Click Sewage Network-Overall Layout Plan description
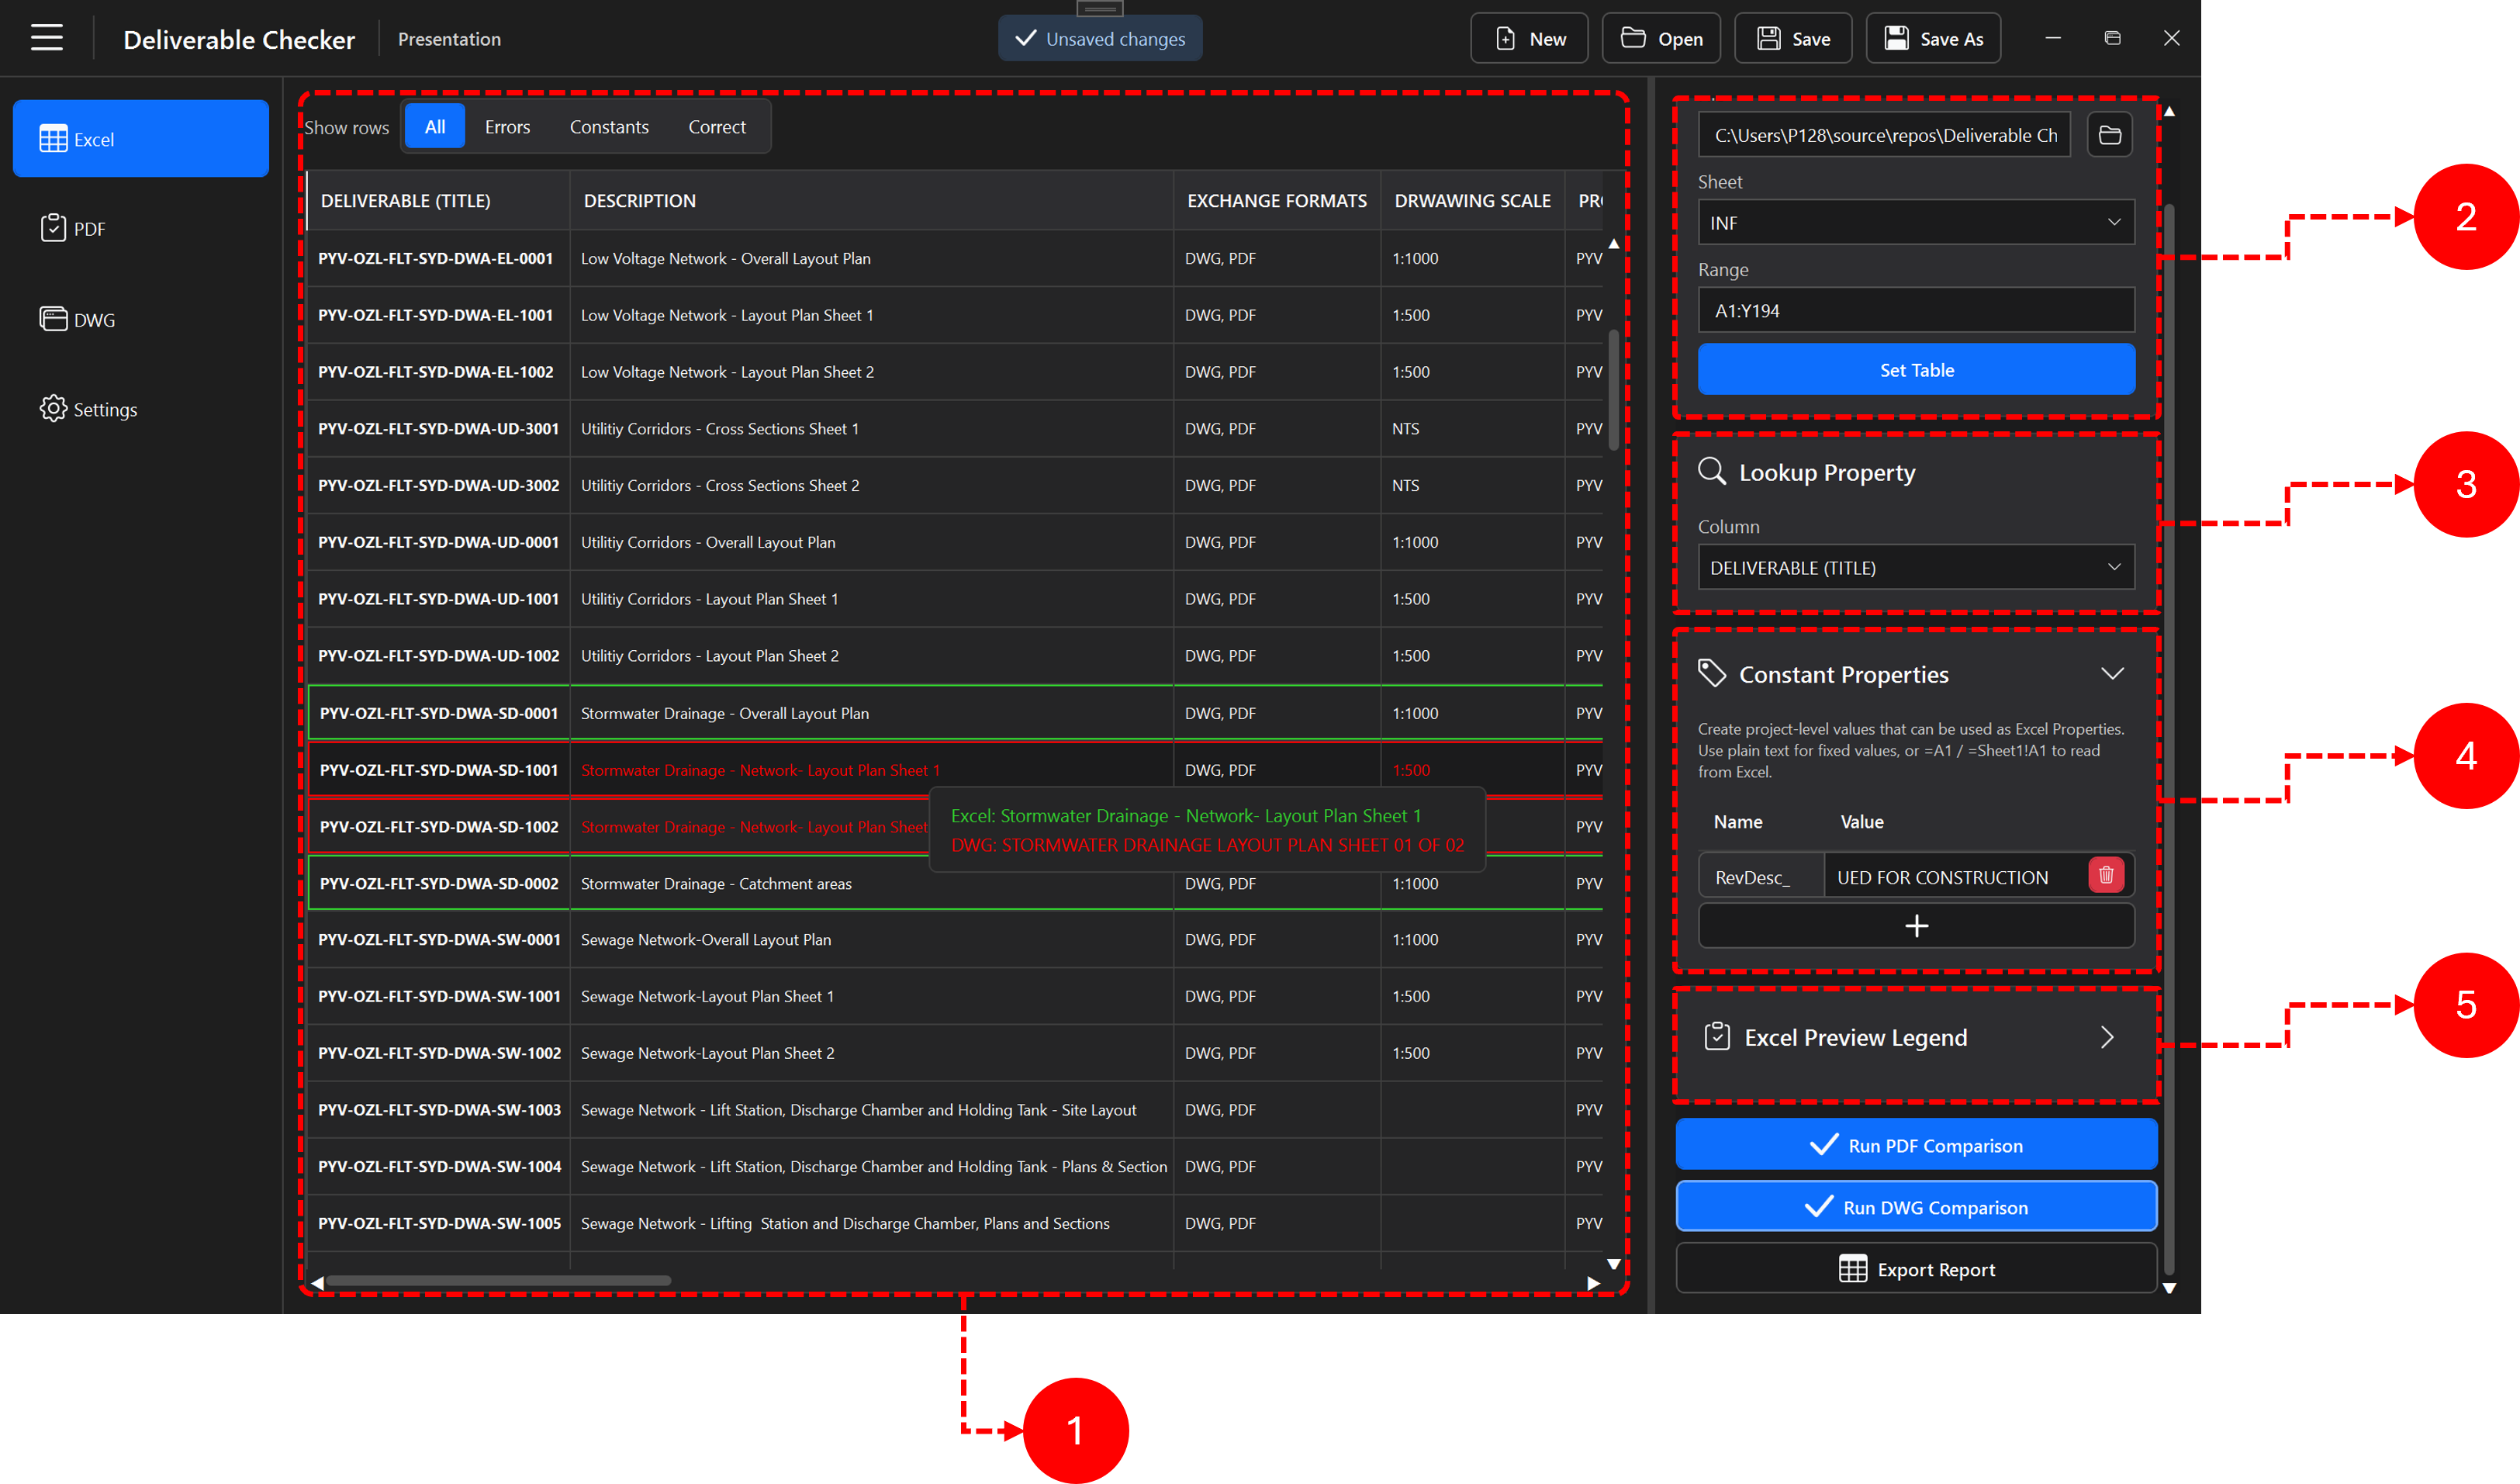Screen dimensions: 2520x1484 (706, 940)
